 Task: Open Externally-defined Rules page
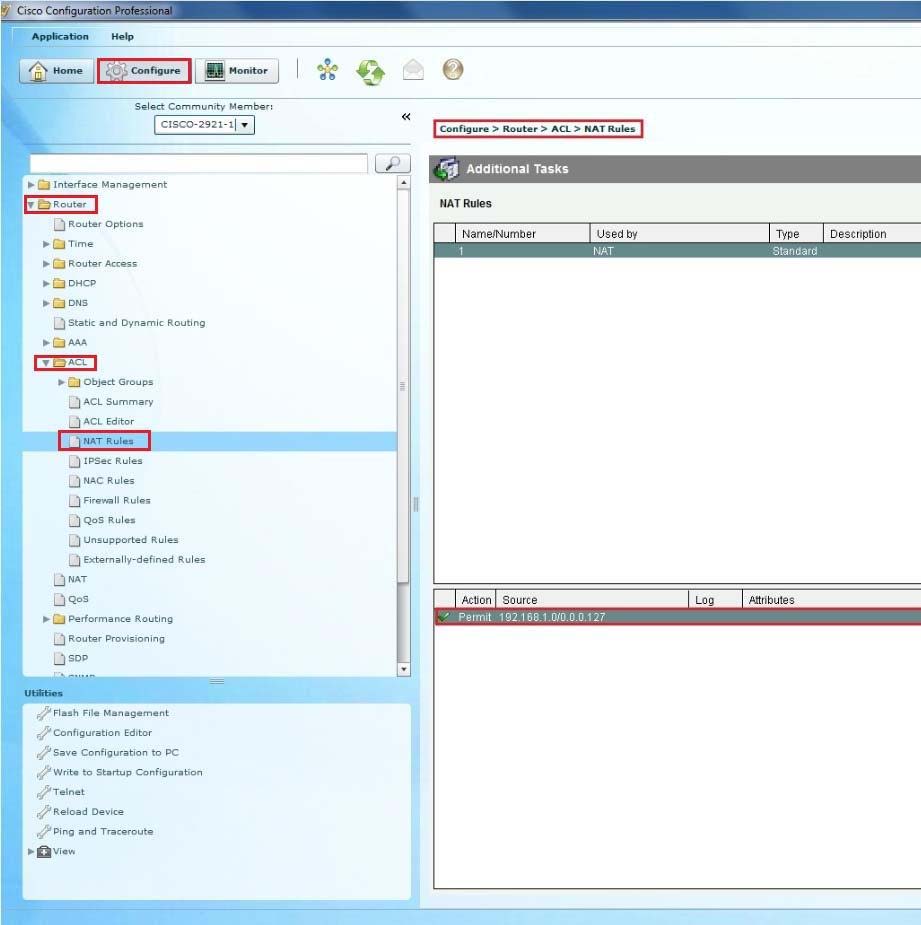coord(143,559)
